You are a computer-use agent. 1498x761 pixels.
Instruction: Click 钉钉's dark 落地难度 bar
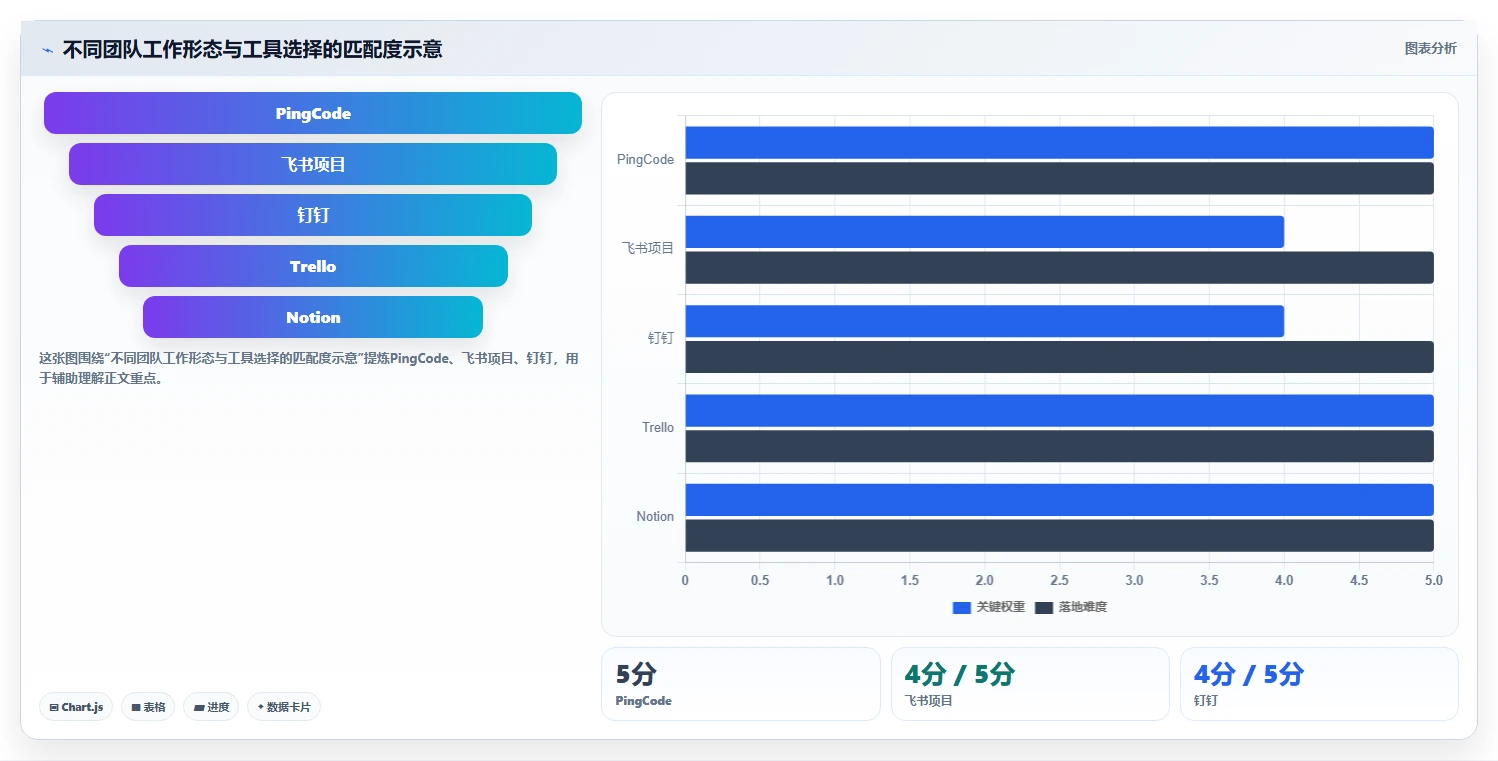pyautogui.click(x=1059, y=357)
